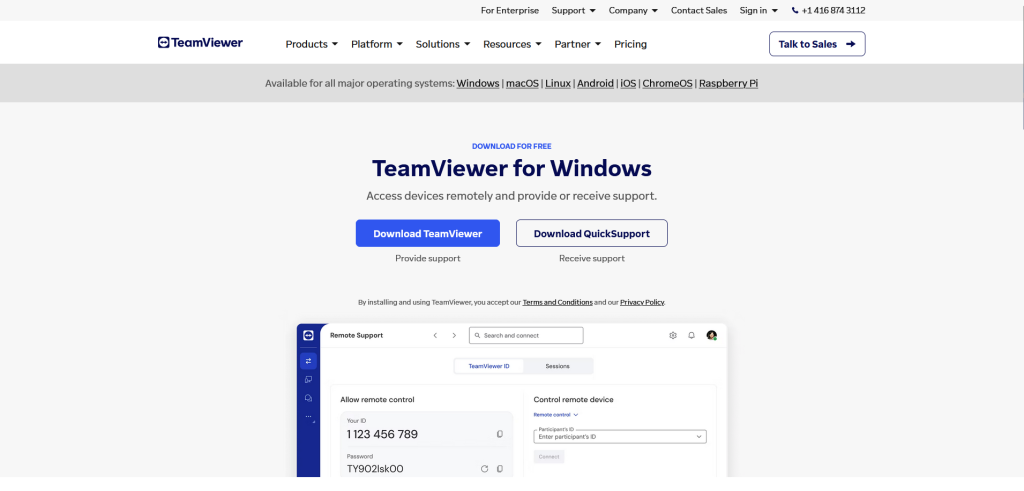The image size is (1024, 491).
Task: Expand the Remote control mode chevron
Action: 576,415
